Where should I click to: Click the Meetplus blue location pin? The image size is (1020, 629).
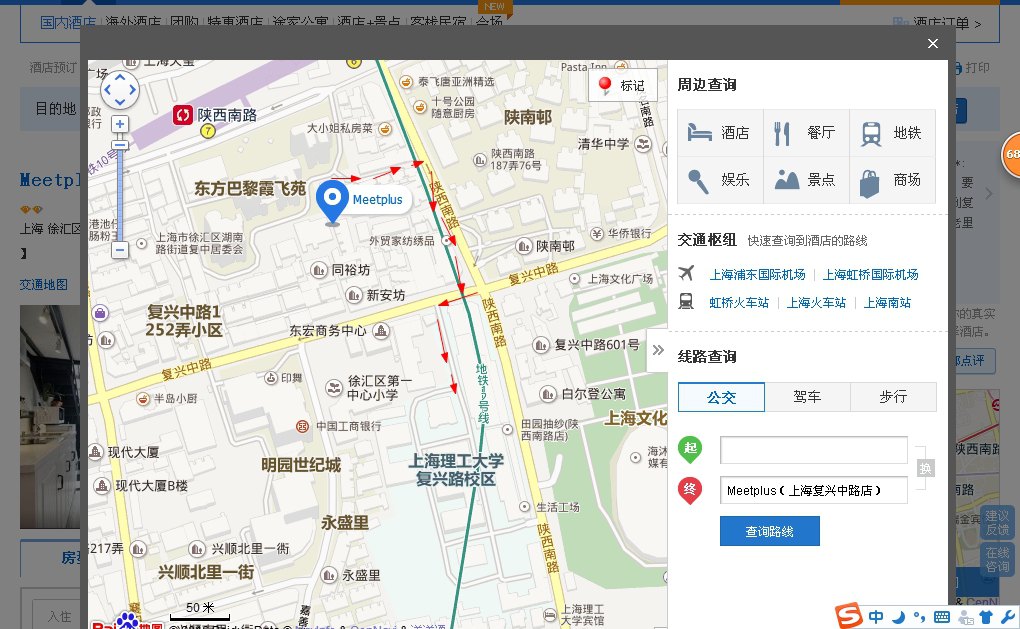click(x=332, y=202)
